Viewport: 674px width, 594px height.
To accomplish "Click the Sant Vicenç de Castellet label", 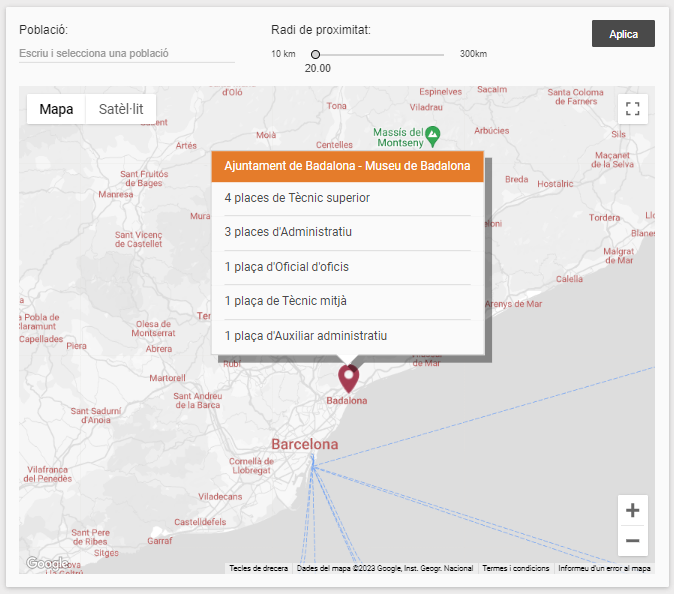I will [138, 239].
